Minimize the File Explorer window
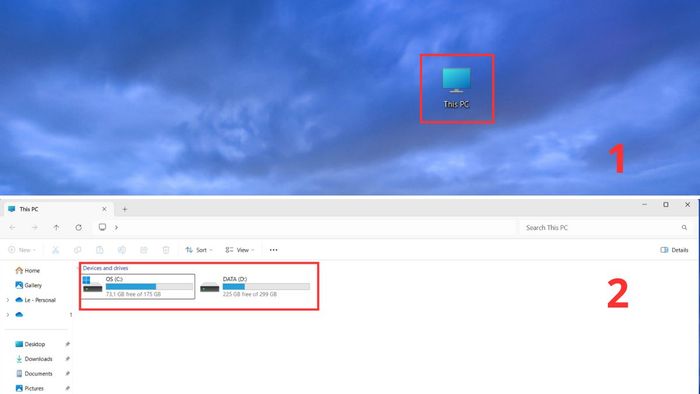The height and width of the screenshot is (394, 700). (x=644, y=204)
